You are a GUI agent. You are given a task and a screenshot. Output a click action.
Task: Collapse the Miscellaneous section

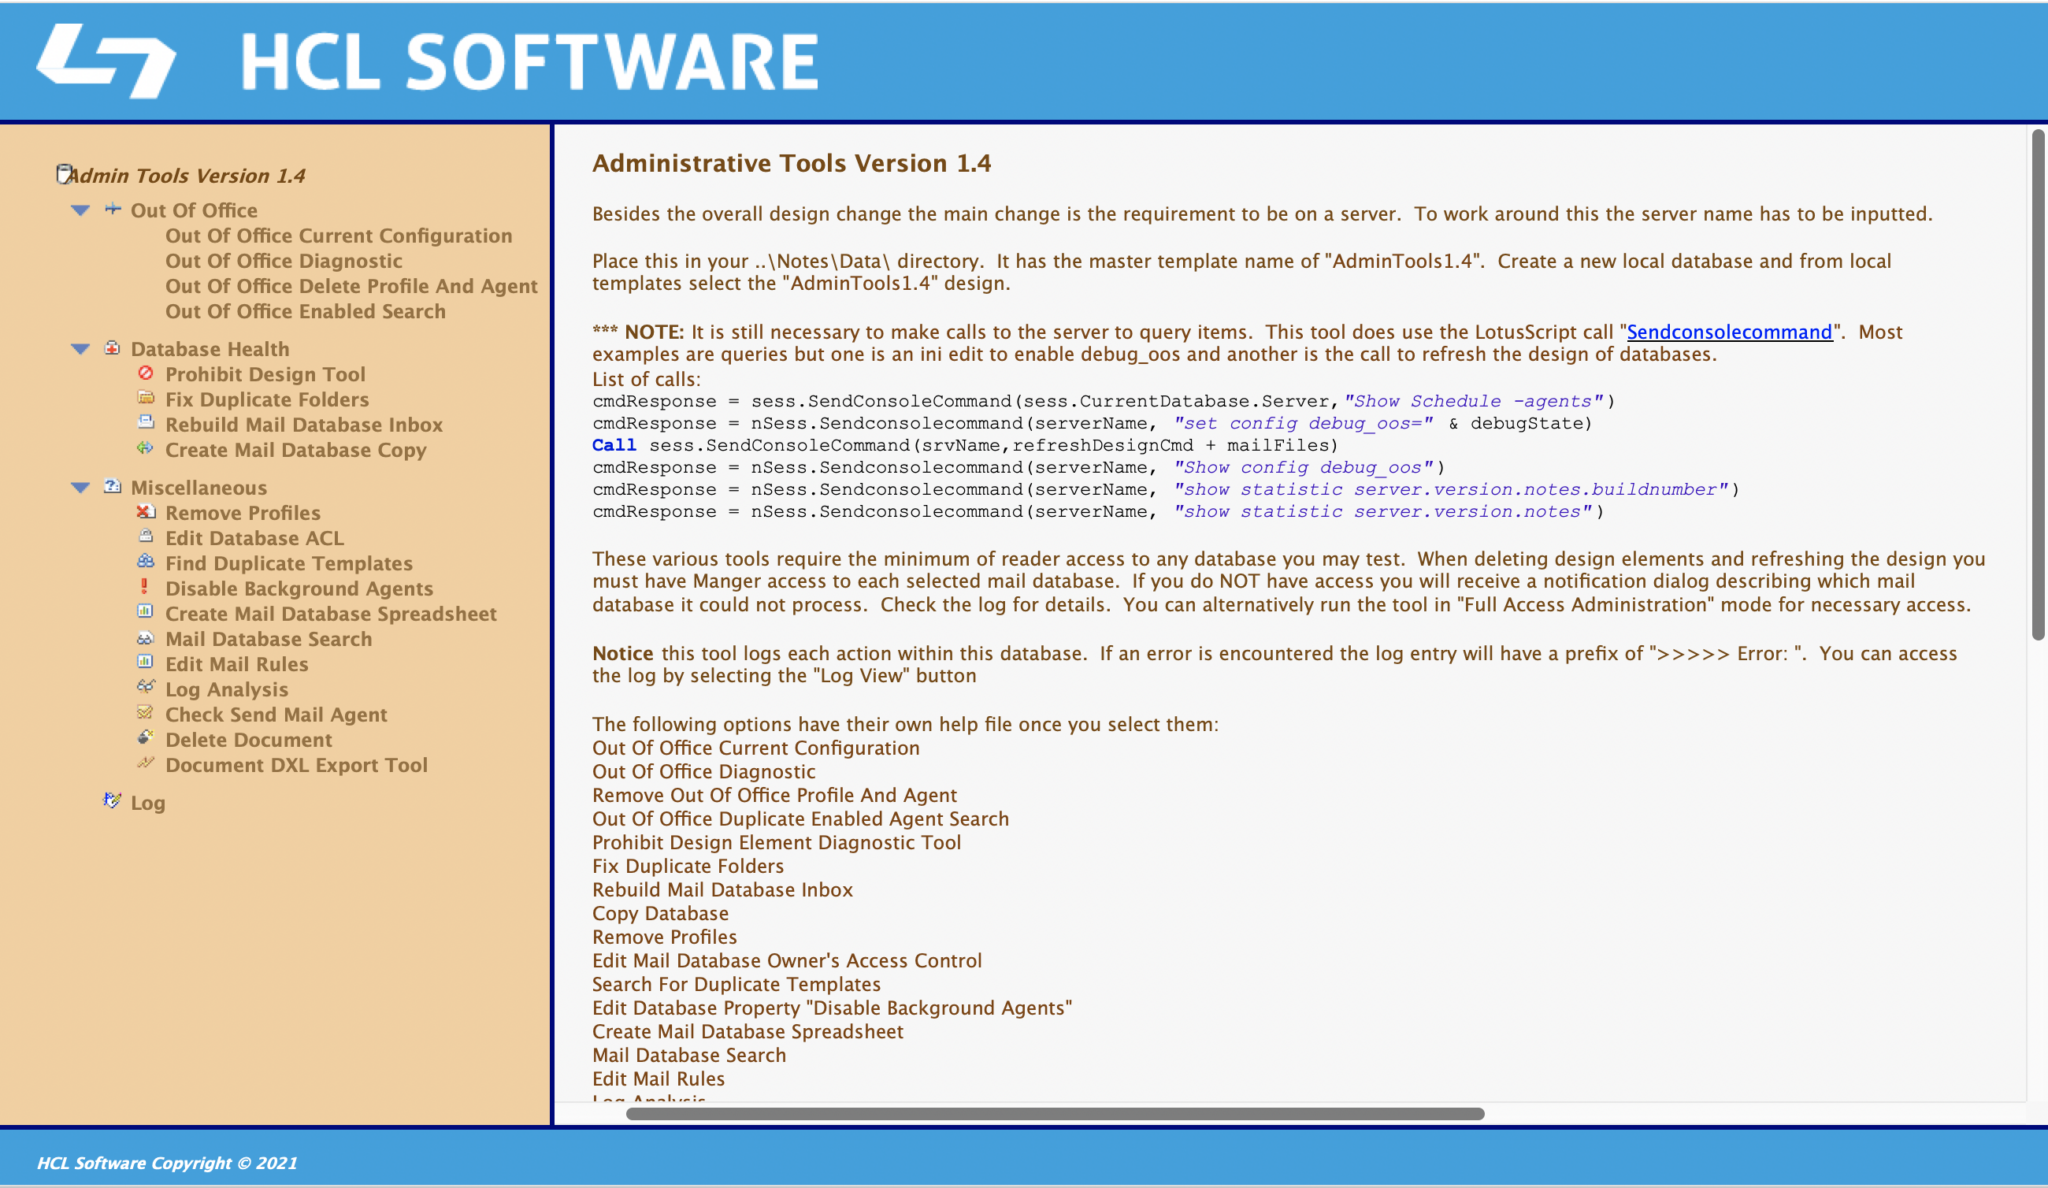point(79,487)
